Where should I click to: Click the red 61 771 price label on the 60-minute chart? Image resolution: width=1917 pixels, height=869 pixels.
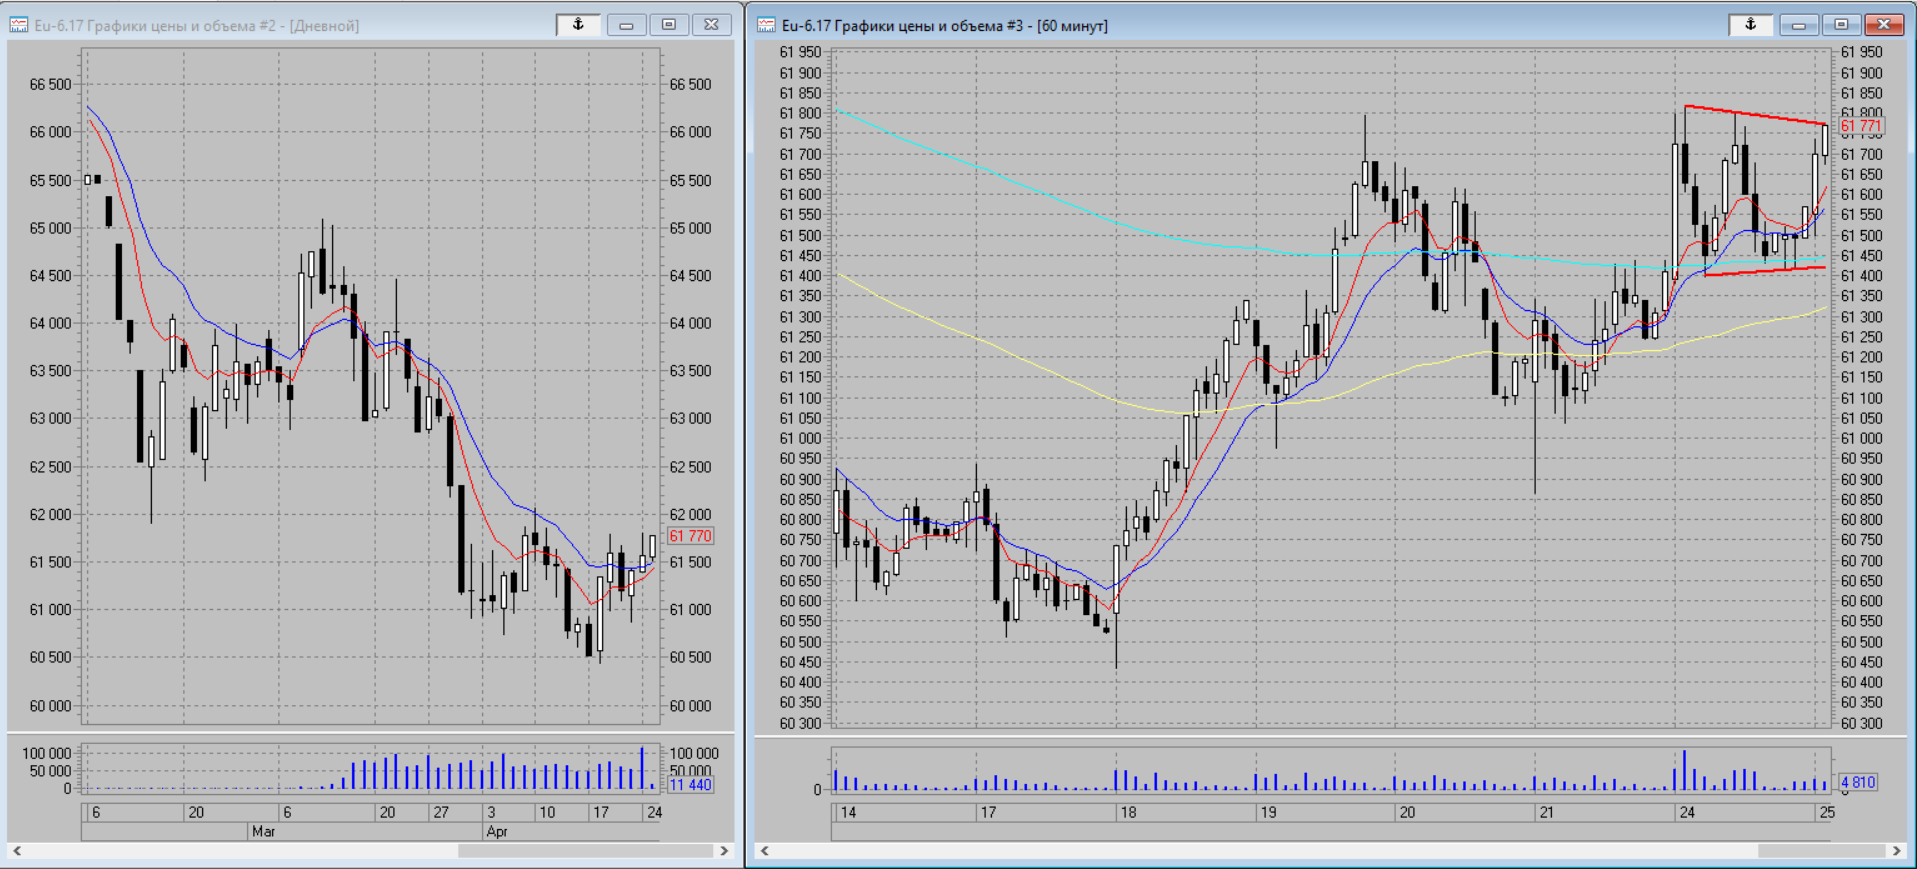(x=1861, y=126)
